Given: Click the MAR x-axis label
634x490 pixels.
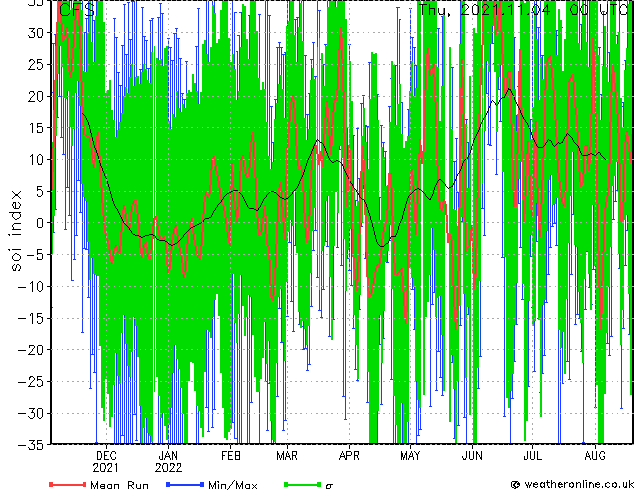Looking at the screenshot, I should (x=287, y=456).
